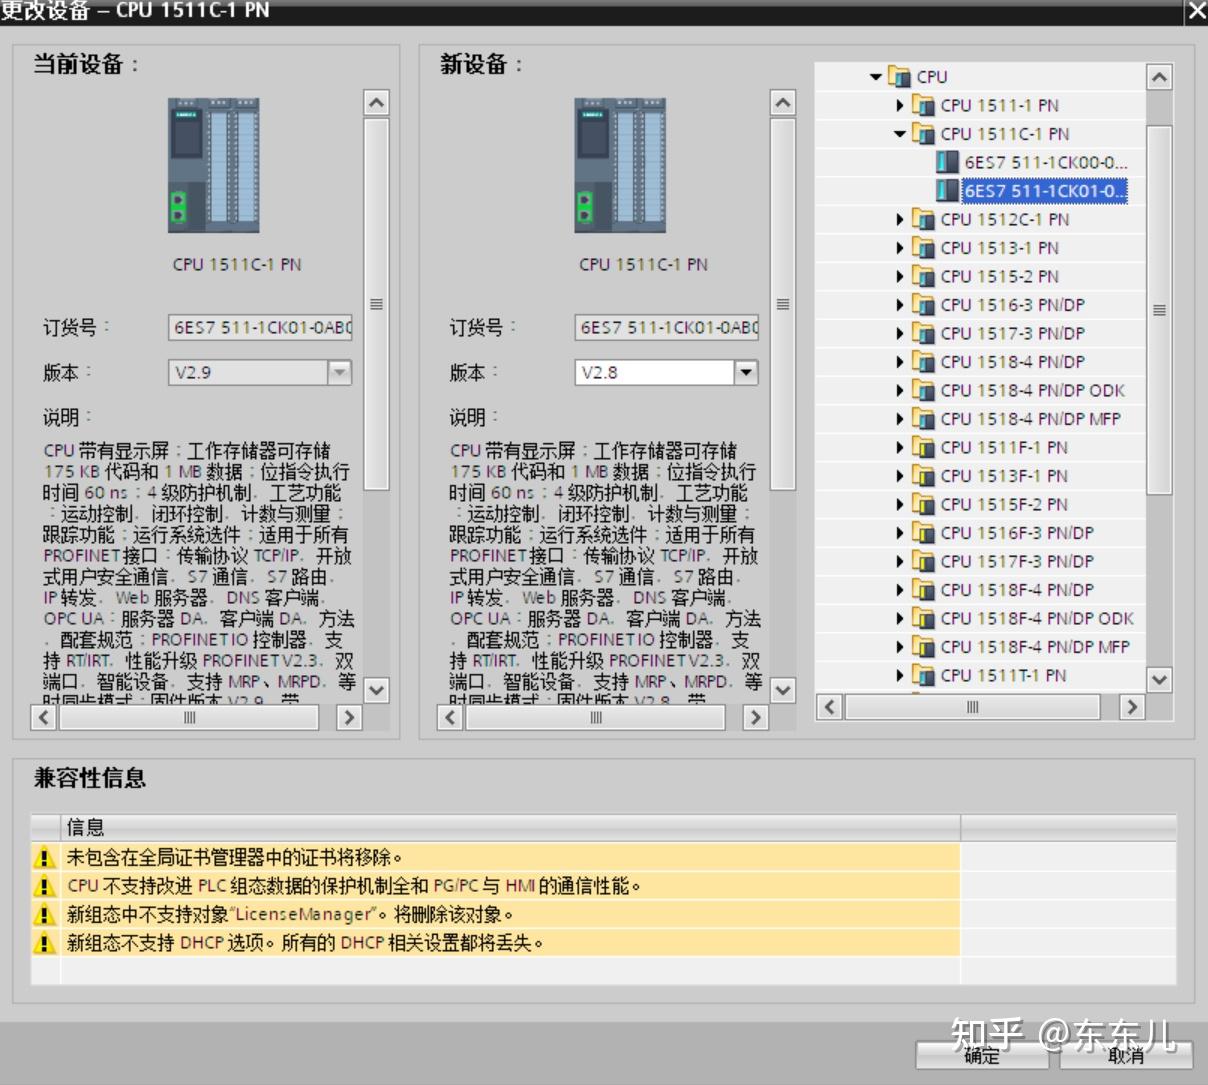1208x1085 pixels.
Task: Click CPU 1516F-3 PN/DP folder icon
Action: click(923, 533)
